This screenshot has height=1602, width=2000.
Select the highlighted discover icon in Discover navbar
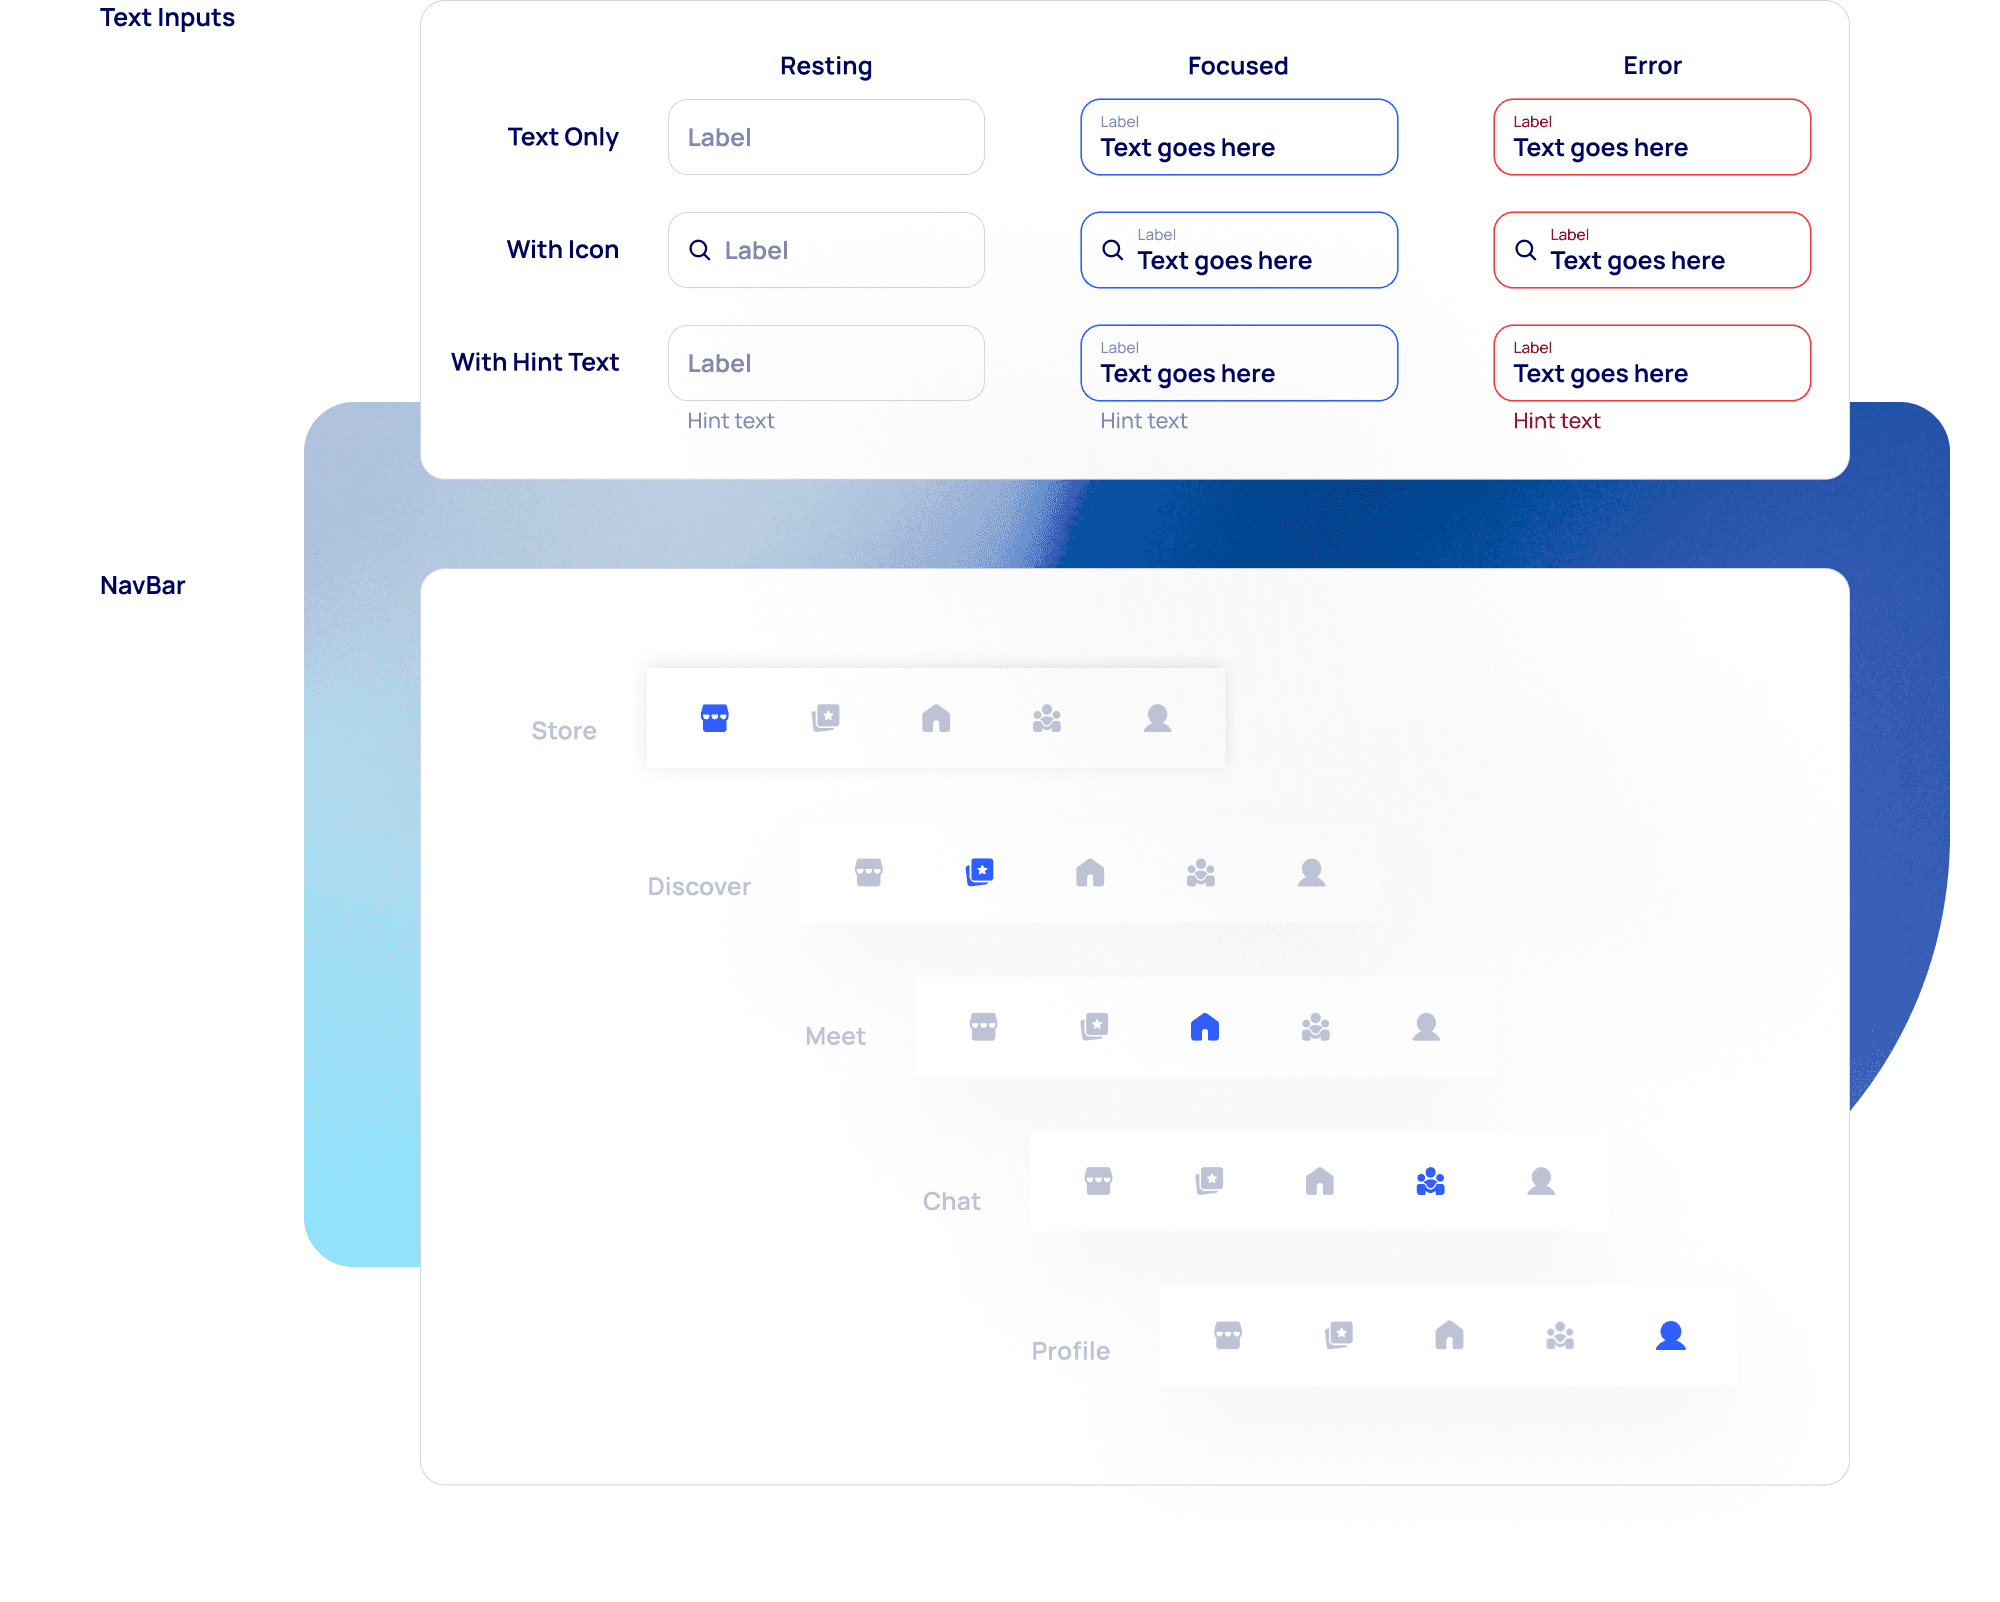coord(979,872)
